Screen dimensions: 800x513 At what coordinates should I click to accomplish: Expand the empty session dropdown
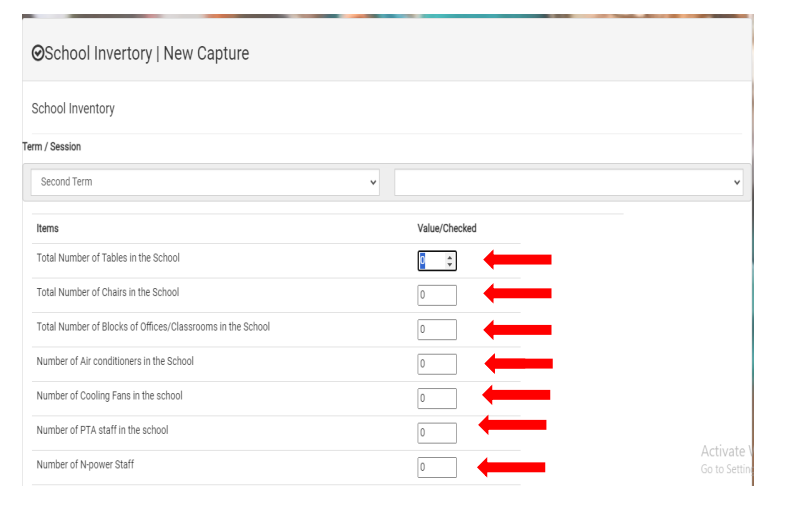click(x=568, y=182)
